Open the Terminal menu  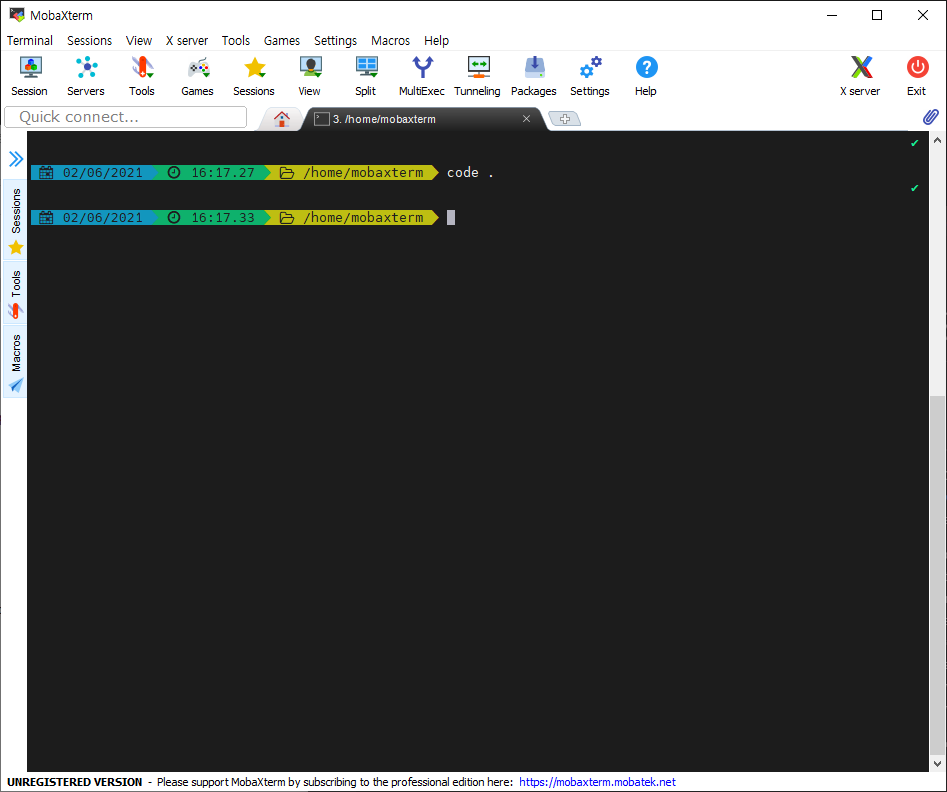30,40
